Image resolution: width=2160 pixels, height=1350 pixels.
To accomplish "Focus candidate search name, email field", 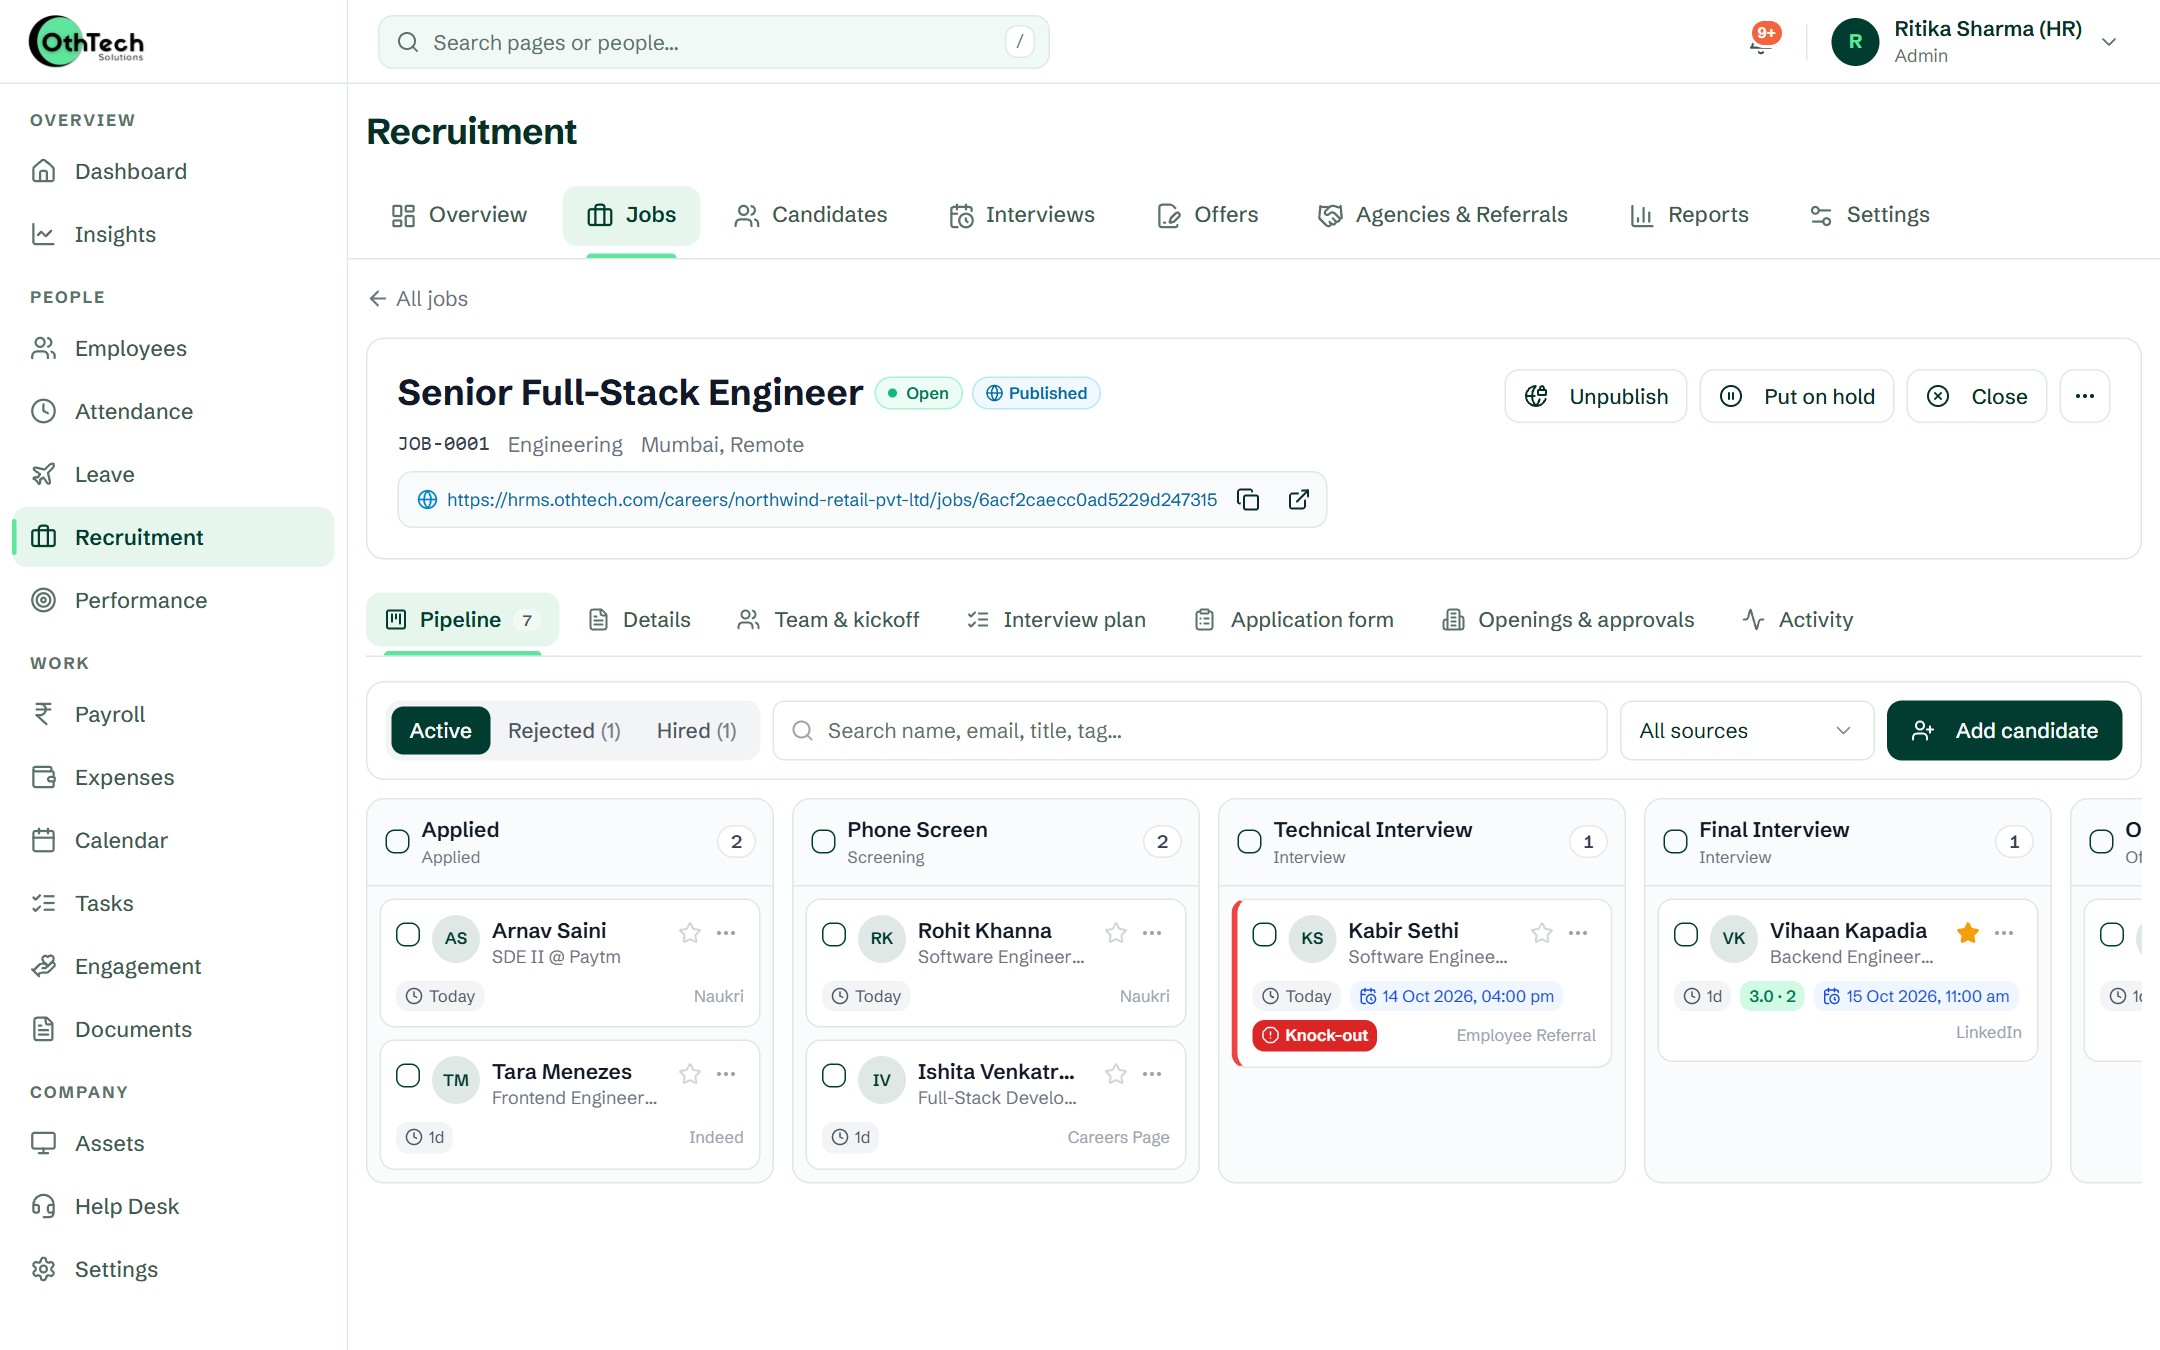I will click(x=1190, y=730).
